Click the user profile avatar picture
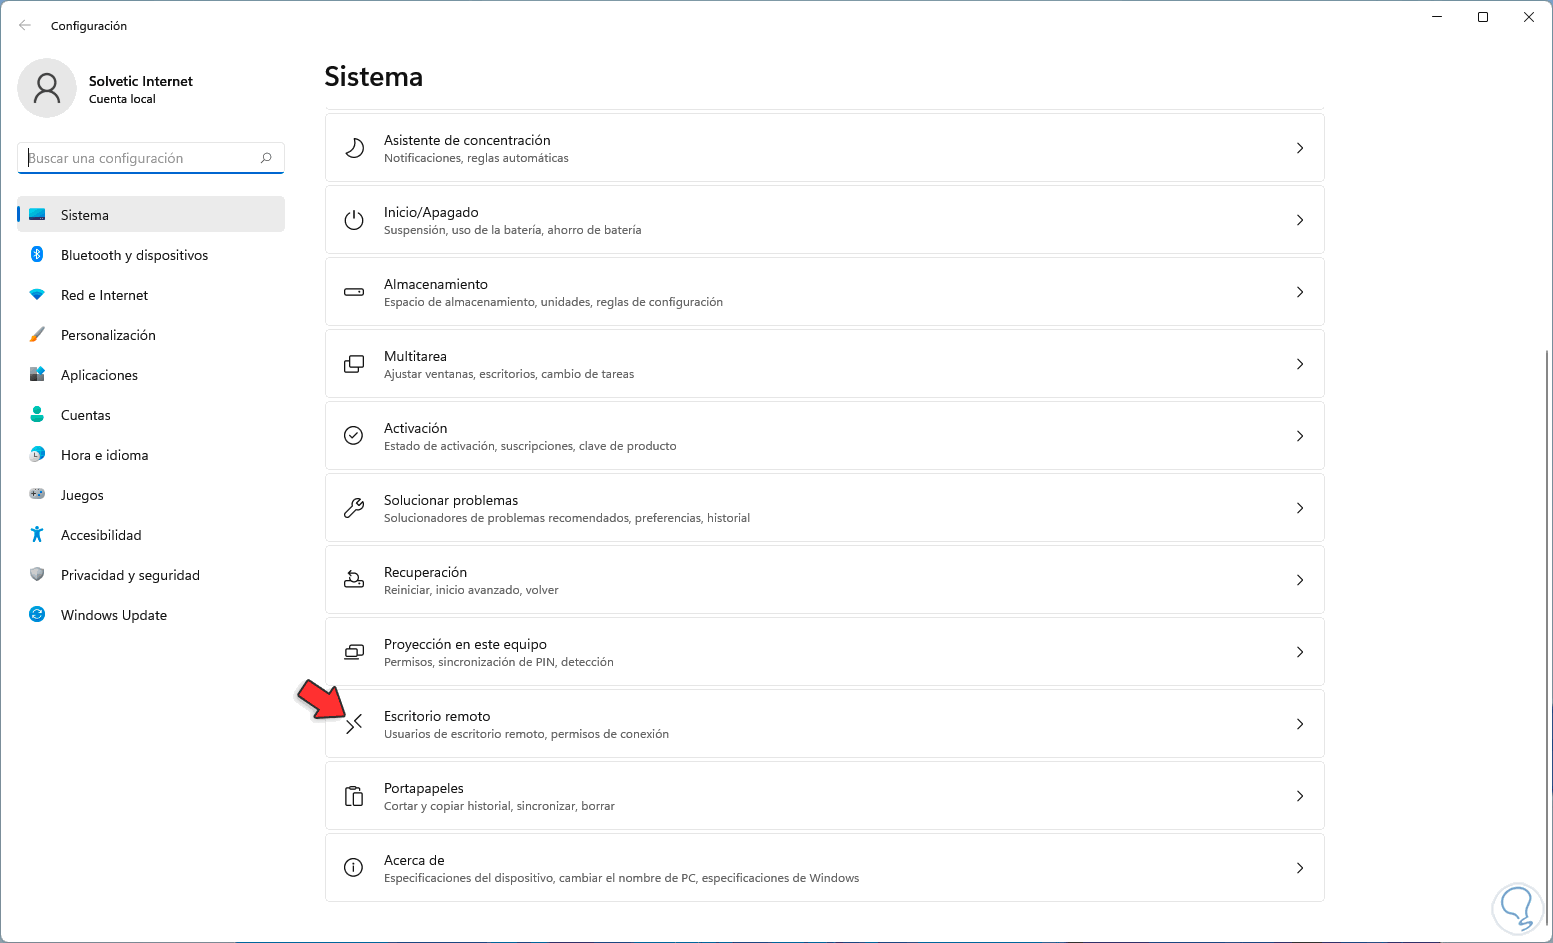The width and height of the screenshot is (1553, 943). pyautogui.click(x=47, y=88)
